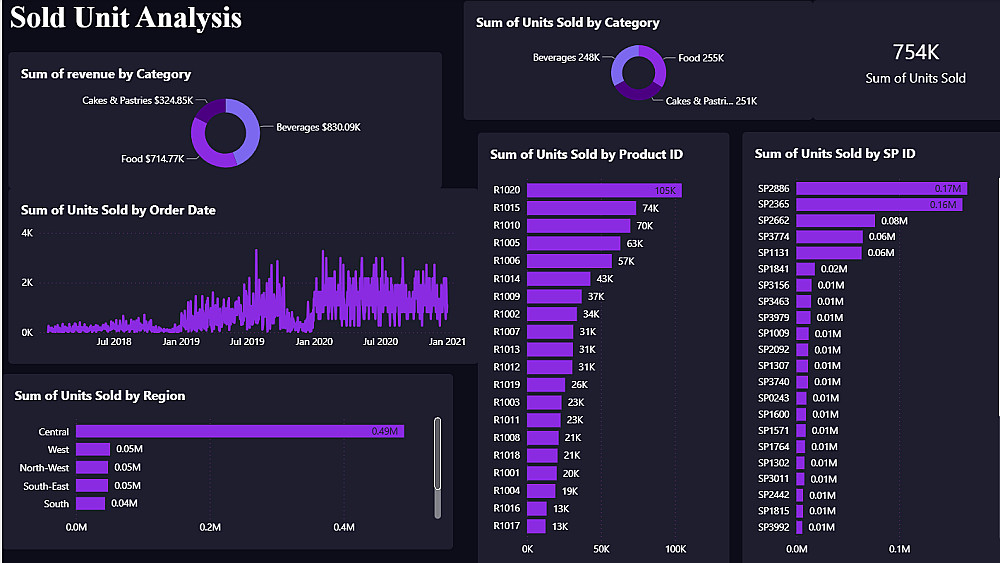1000x563 pixels.
Task: Click the R1002 product bar
Action: pos(552,314)
